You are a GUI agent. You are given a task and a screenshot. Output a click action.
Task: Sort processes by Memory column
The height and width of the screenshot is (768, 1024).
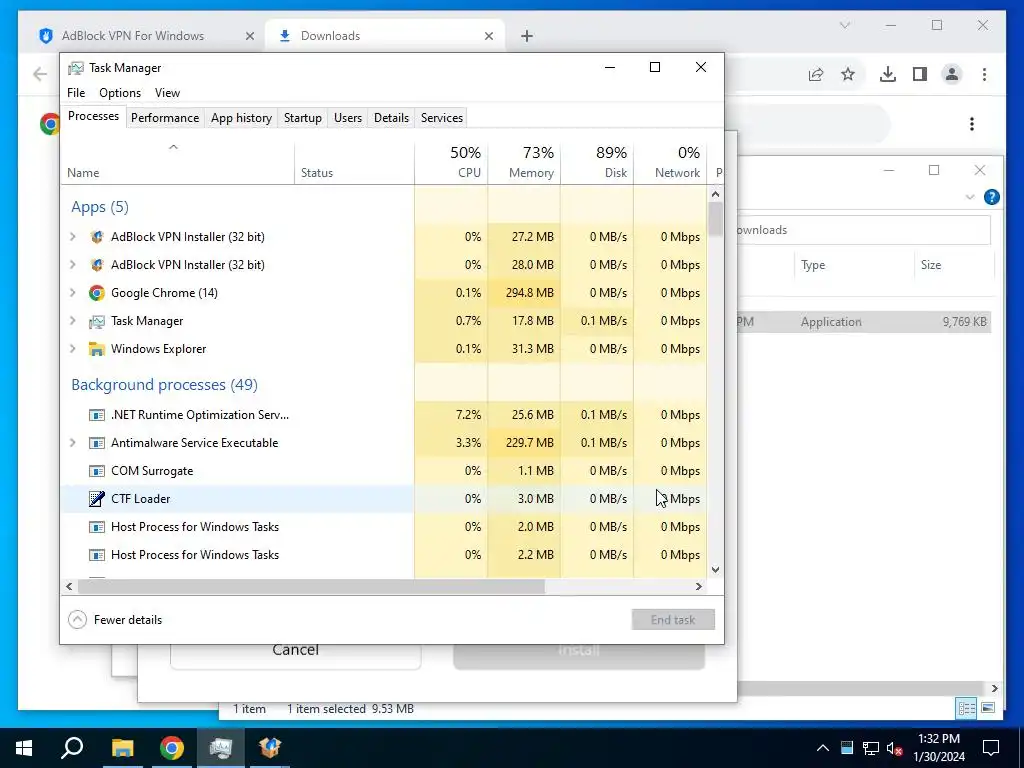click(x=524, y=162)
